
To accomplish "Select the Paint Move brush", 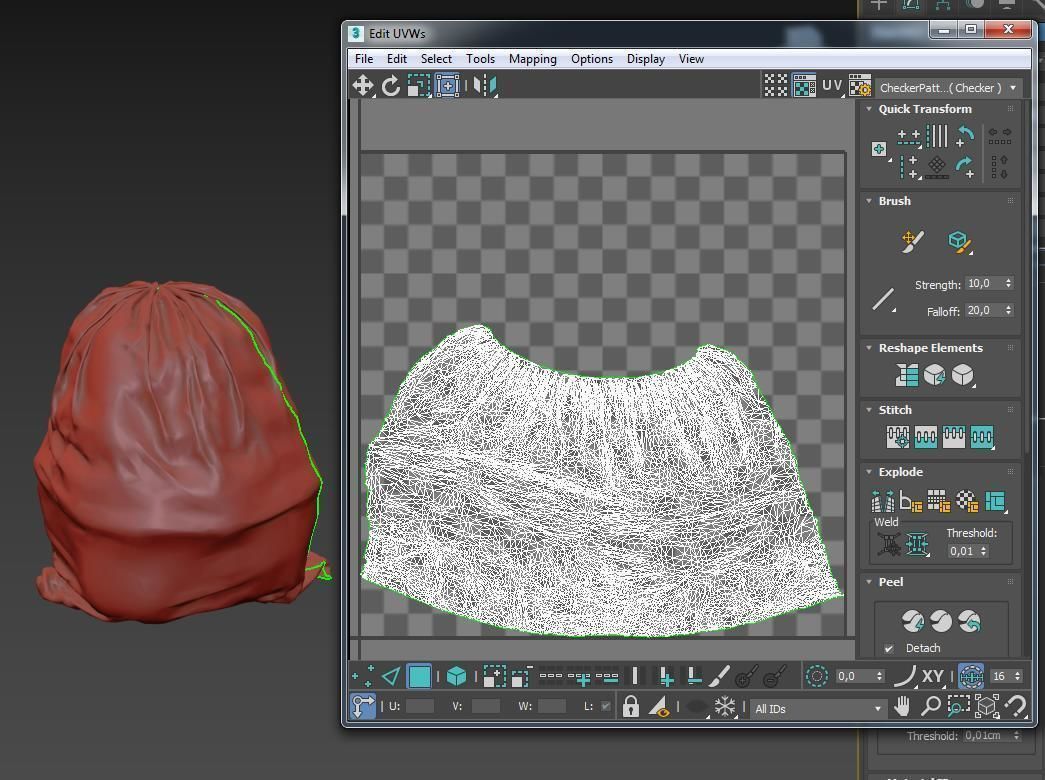I will pyautogui.click(x=912, y=241).
